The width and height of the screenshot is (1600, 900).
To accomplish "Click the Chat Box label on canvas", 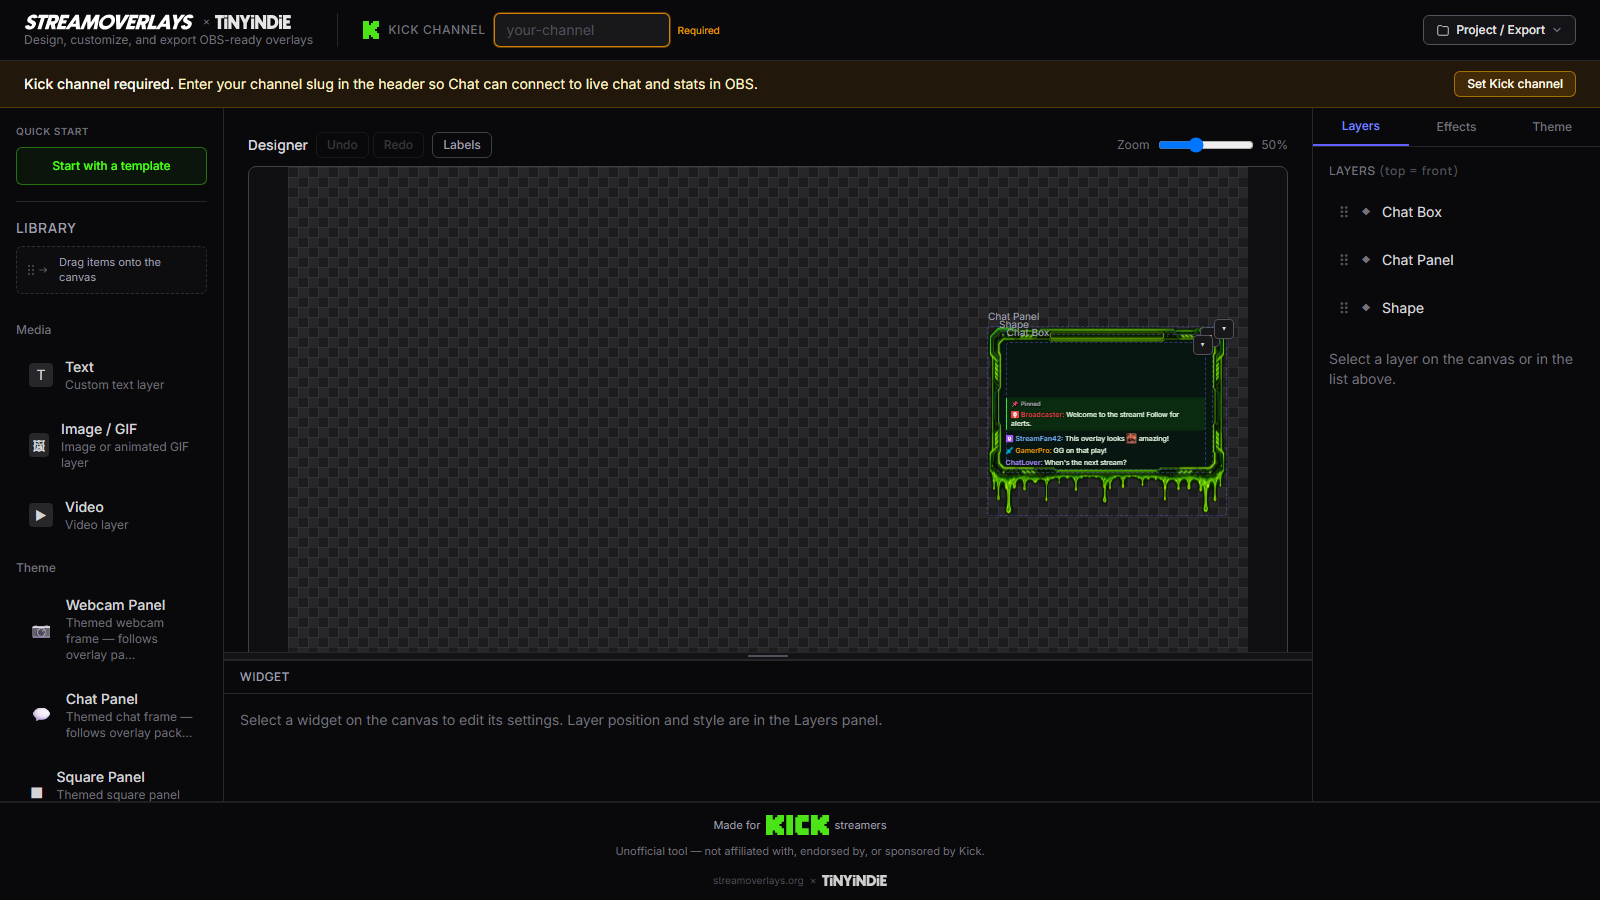I will [1028, 333].
